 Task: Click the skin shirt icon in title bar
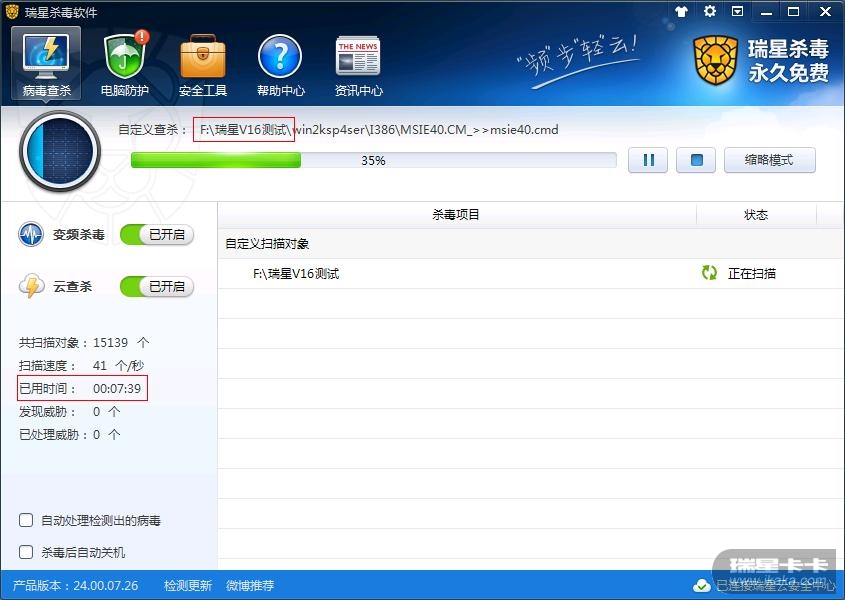coord(681,11)
